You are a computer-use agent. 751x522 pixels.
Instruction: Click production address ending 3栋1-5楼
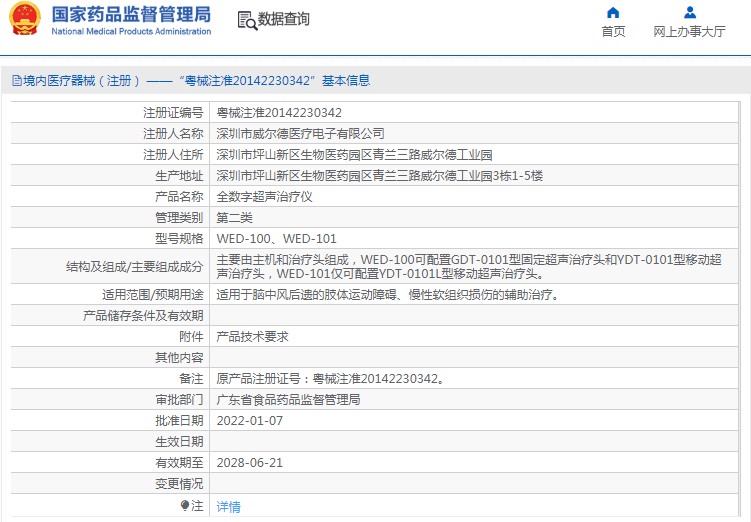[379, 176]
